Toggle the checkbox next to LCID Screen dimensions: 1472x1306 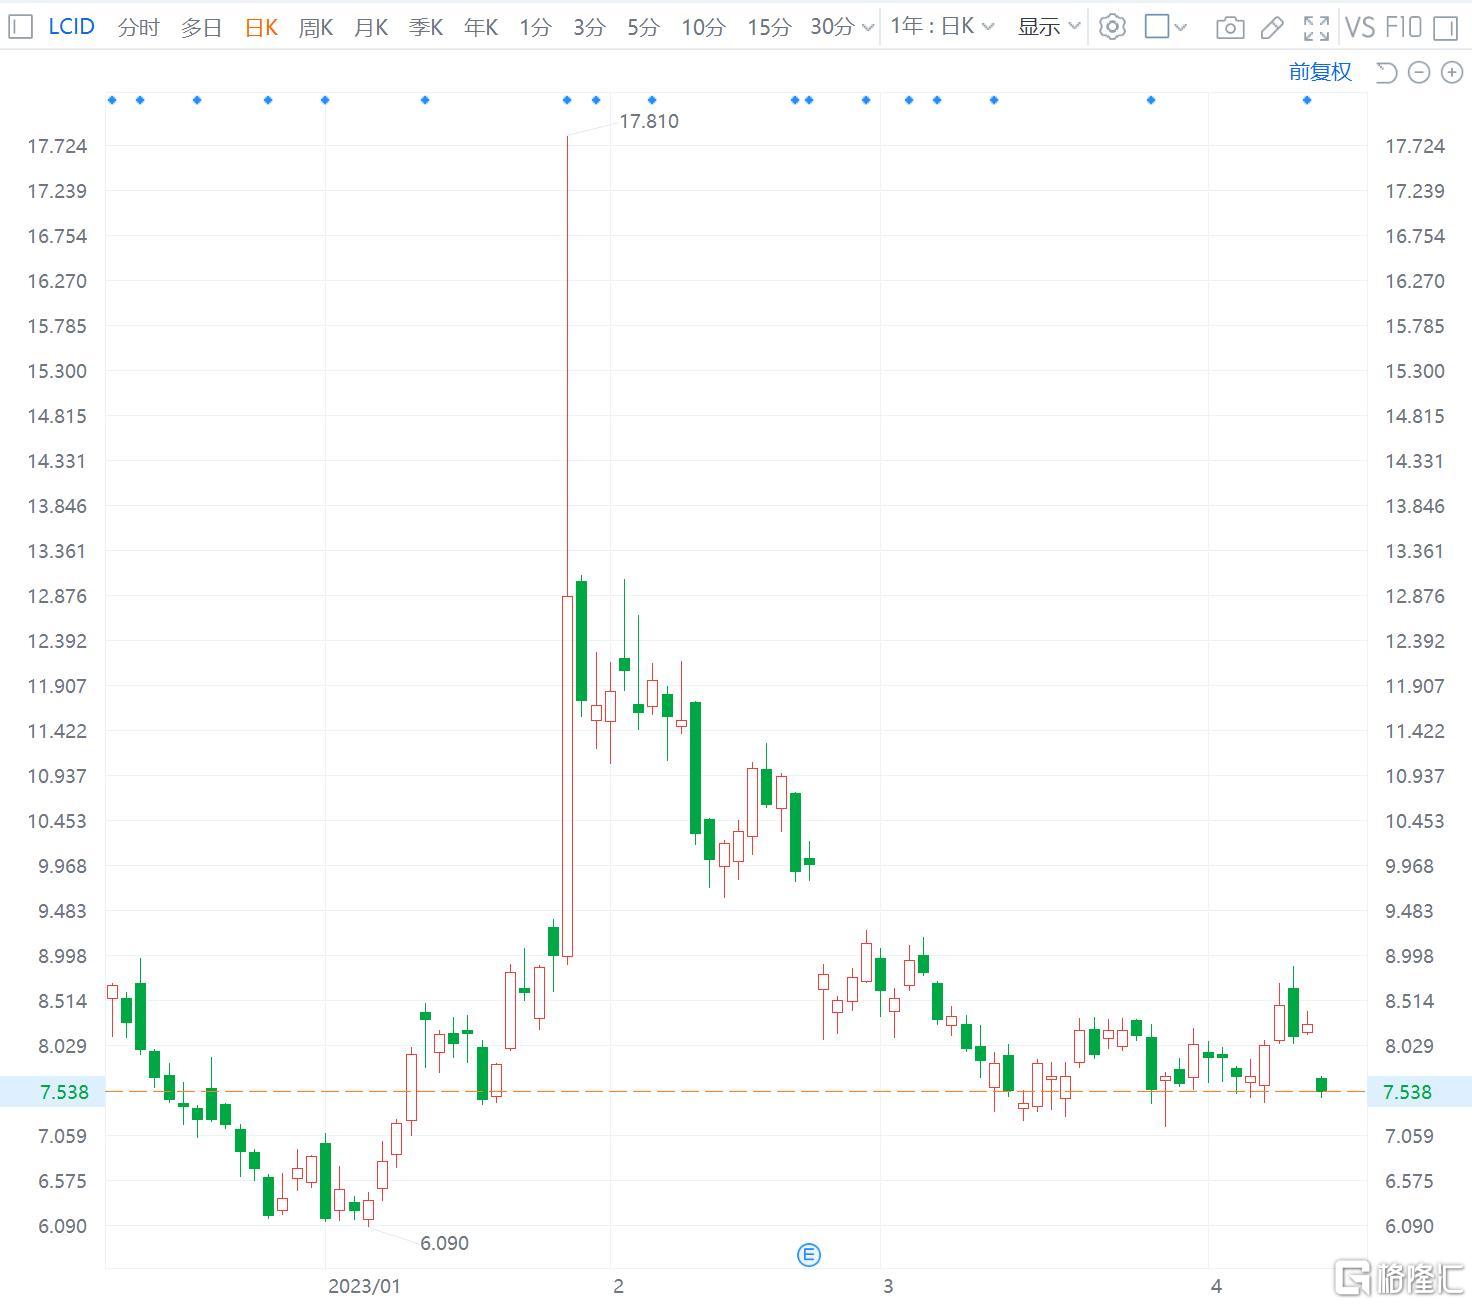[x=19, y=27]
